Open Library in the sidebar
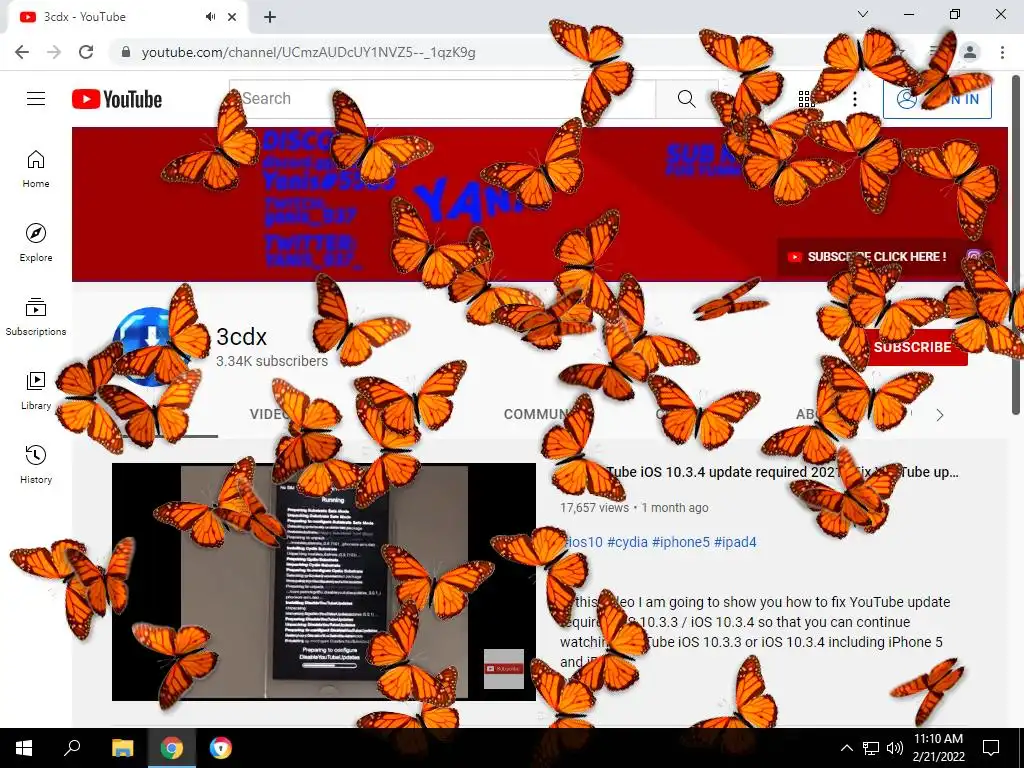Screen dimensions: 1024x768 pyautogui.click(x=36, y=391)
